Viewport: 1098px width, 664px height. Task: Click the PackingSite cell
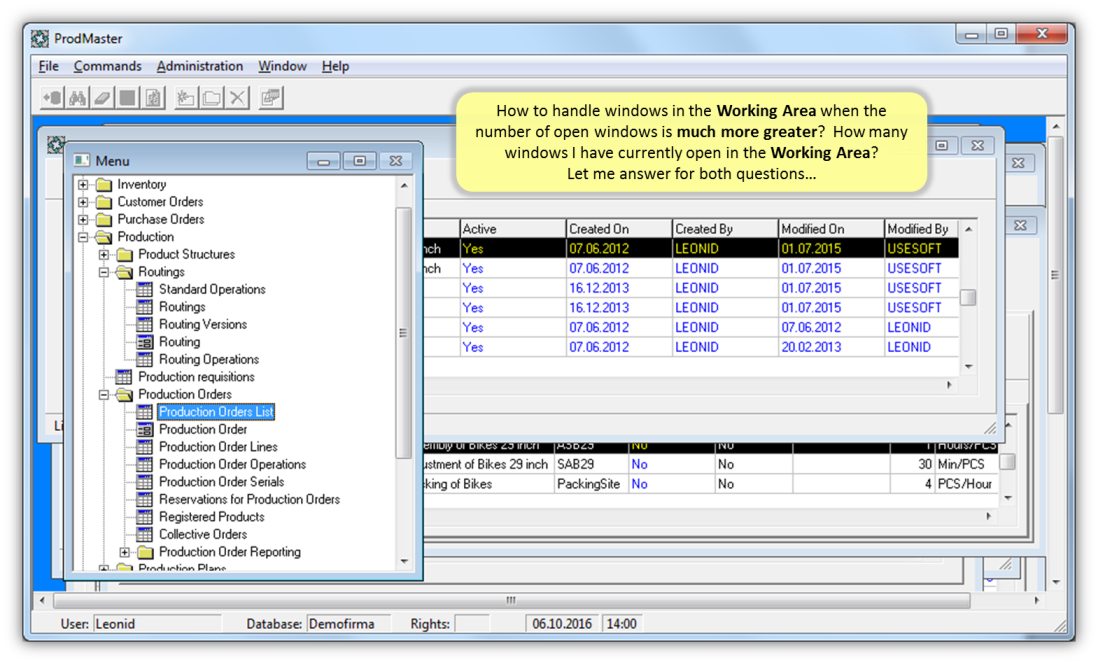click(x=591, y=484)
